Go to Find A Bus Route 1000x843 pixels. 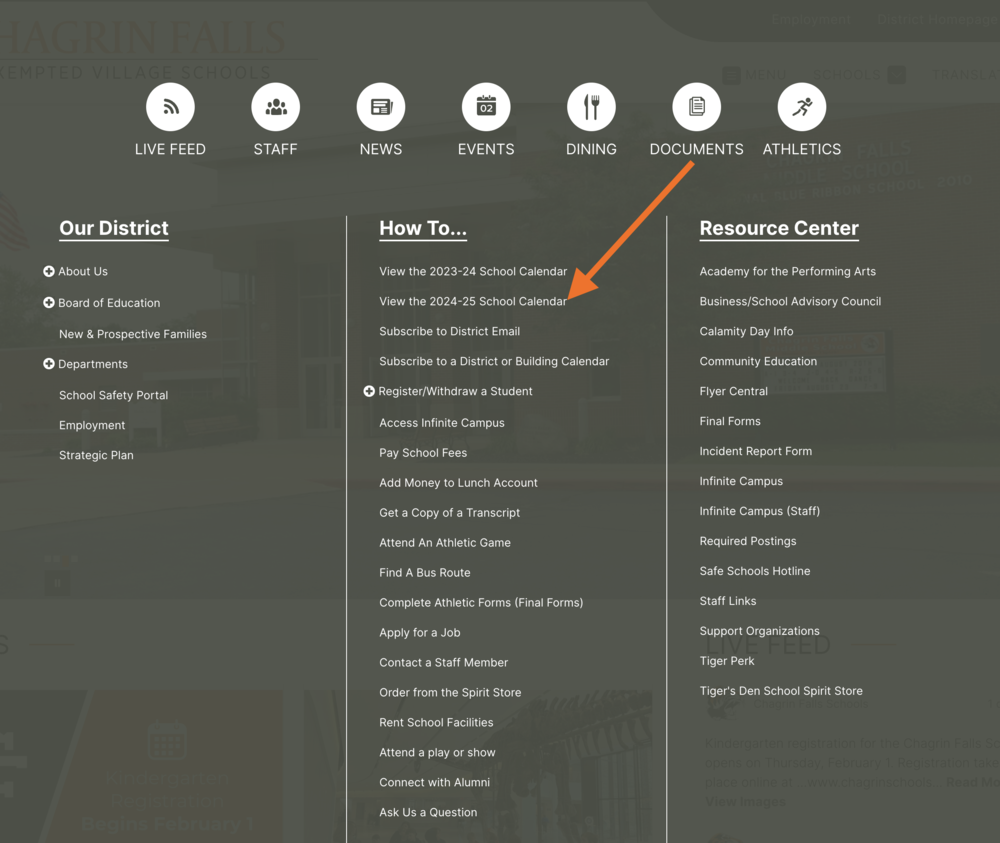pos(424,573)
